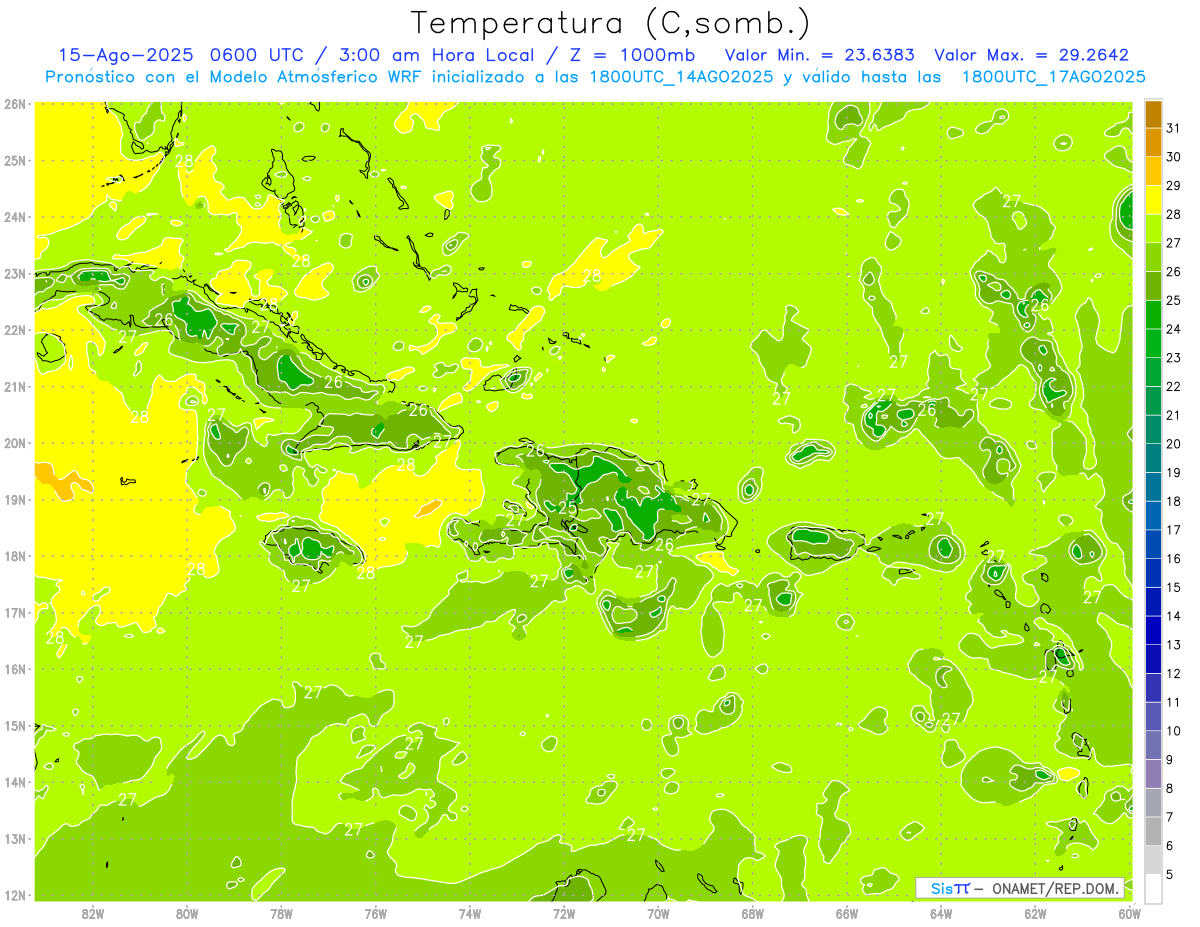This screenshot has height=927, width=1200.
Task: Click the yellow legend swatch between 28 and 29
Action: pyautogui.click(x=1153, y=200)
